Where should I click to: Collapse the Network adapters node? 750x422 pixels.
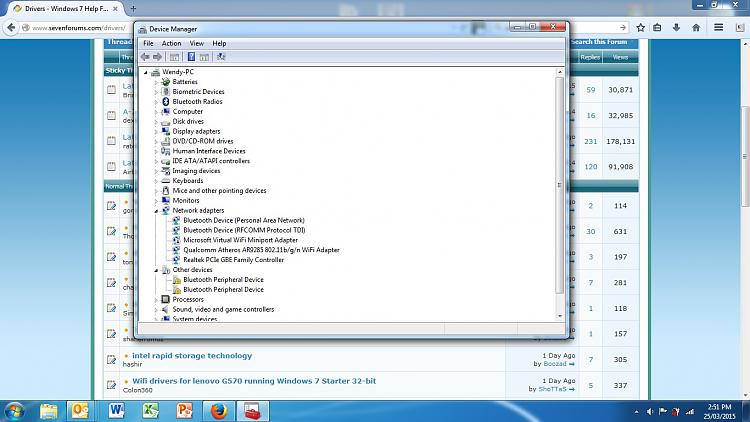point(156,211)
